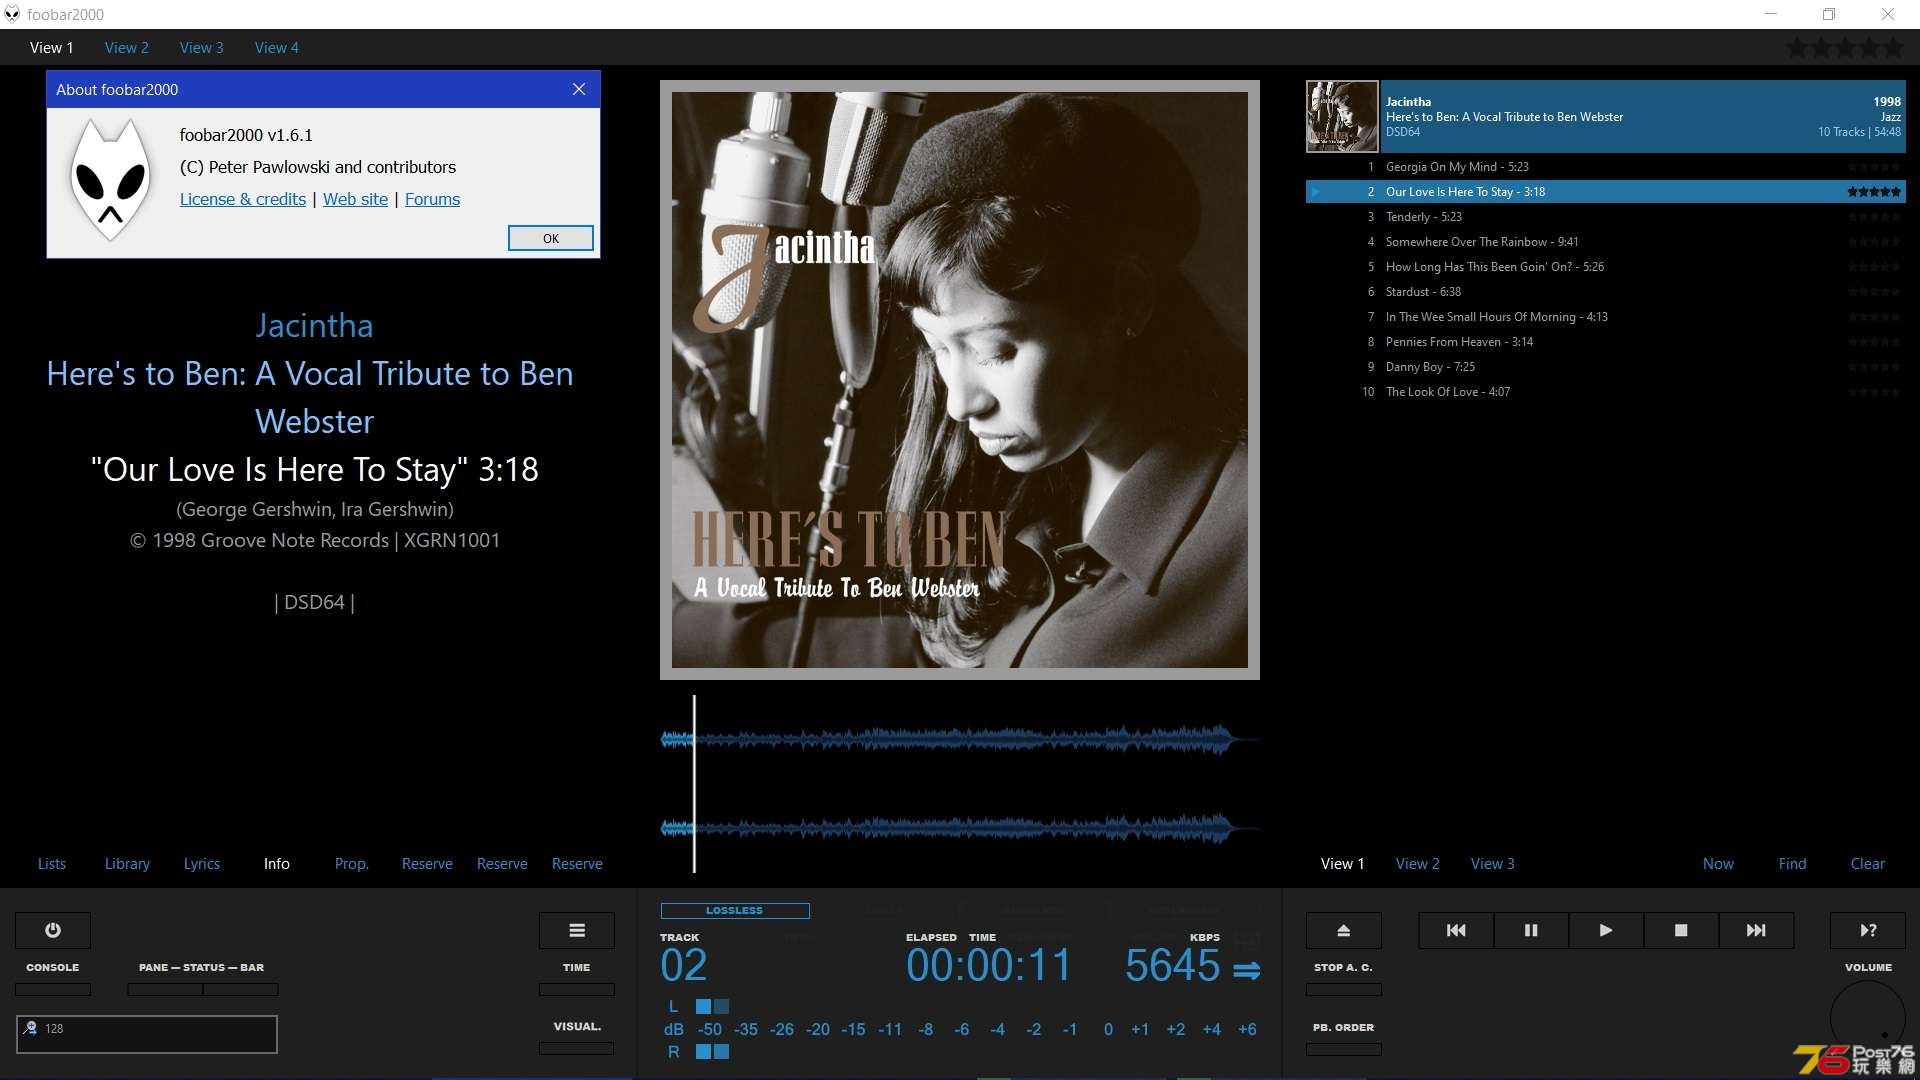Viewport: 1920px width, 1080px height.
Task: Skip to previous track
Action: pyautogui.click(x=1456, y=930)
